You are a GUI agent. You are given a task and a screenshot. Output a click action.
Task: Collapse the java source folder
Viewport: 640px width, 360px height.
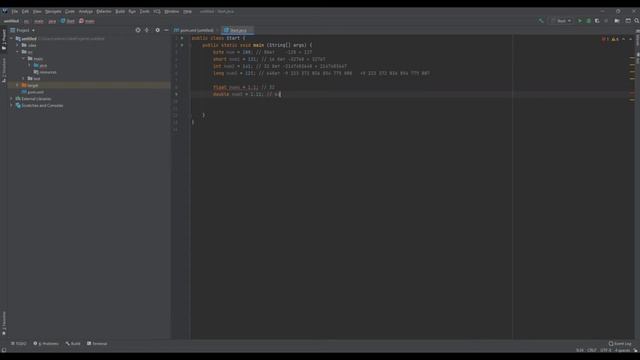click(29, 65)
